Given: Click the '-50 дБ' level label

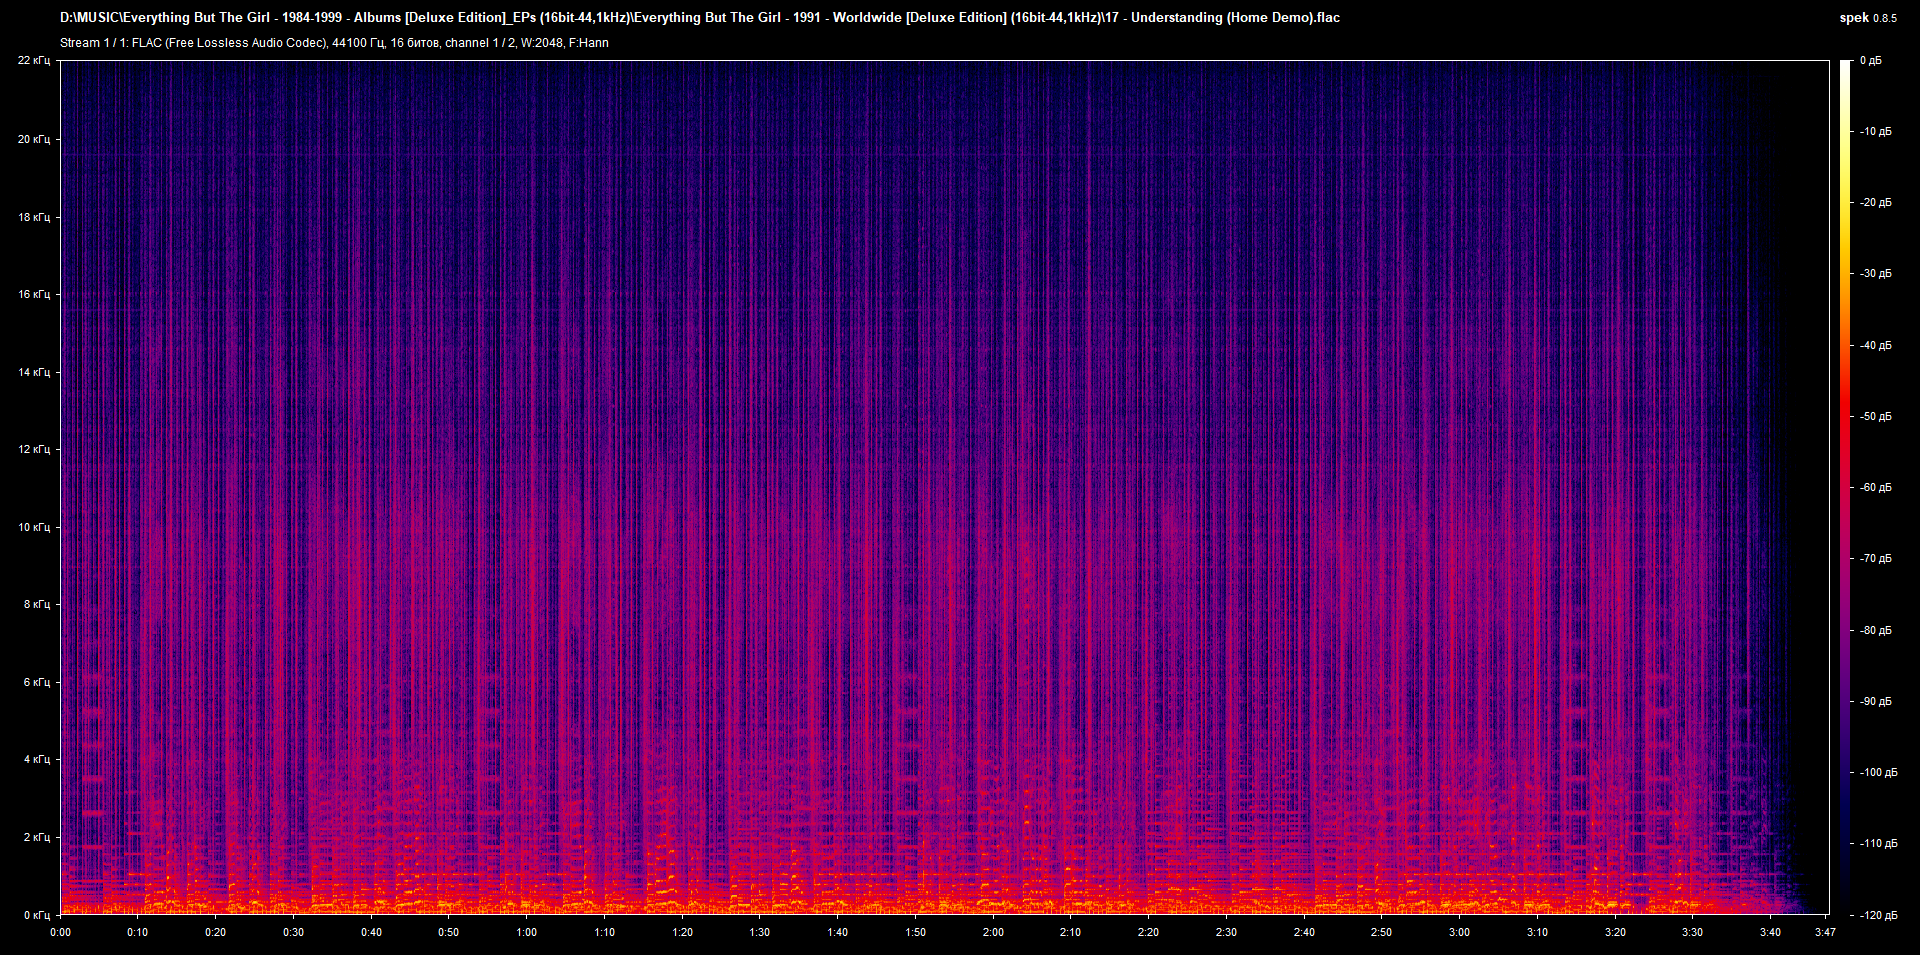Looking at the screenshot, I should click(1875, 416).
